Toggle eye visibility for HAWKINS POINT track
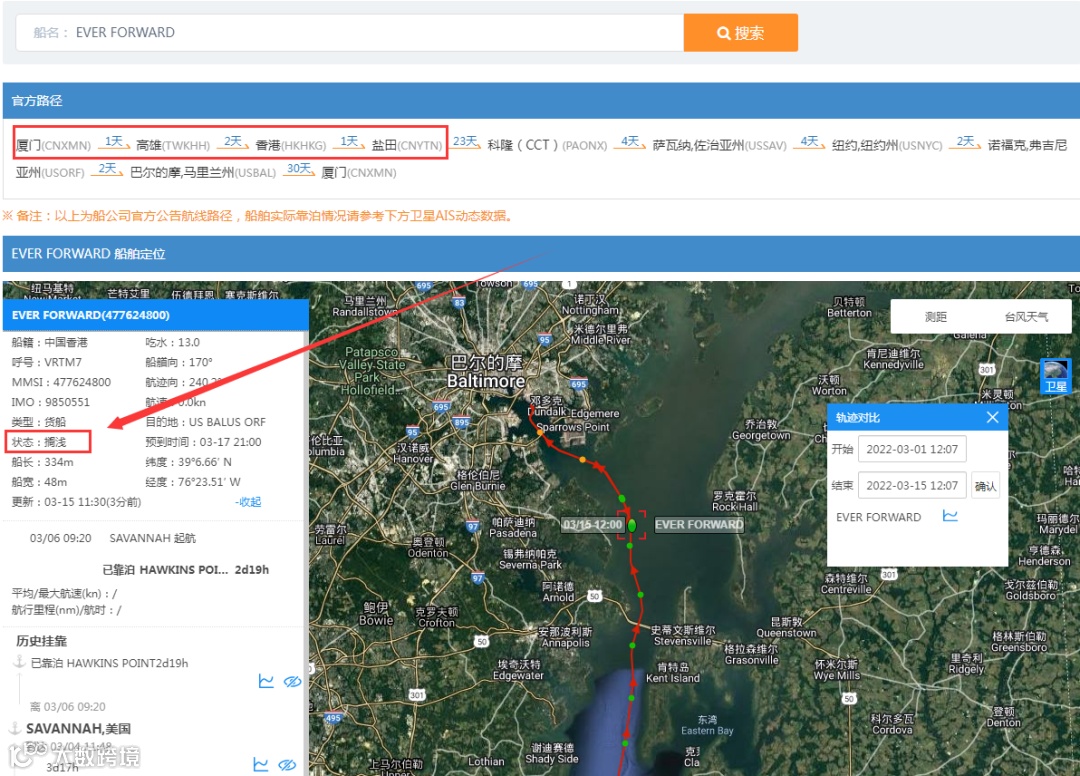 pos(293,681)
